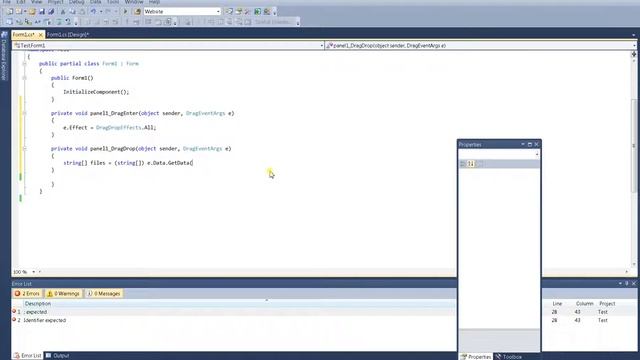Sort errors by Column header
Screen dimensions: 640x360
tap(584, 304)
